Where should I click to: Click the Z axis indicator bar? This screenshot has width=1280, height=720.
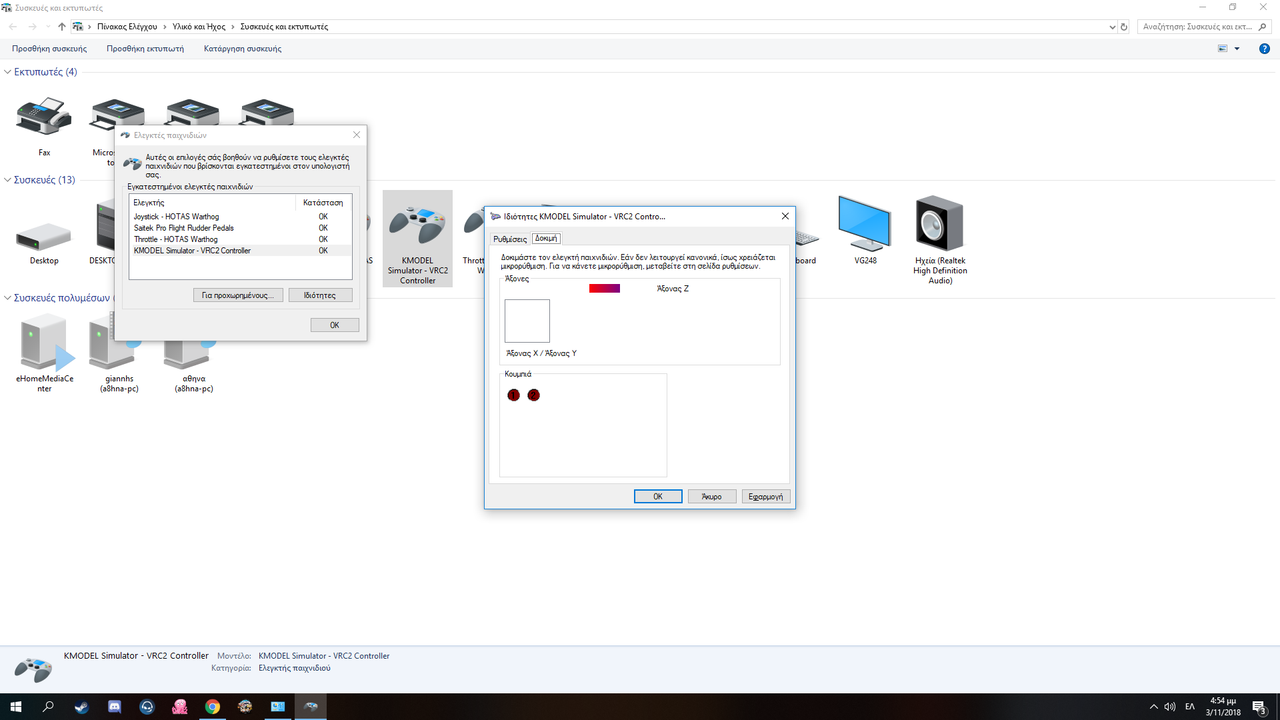click(605, 288)
